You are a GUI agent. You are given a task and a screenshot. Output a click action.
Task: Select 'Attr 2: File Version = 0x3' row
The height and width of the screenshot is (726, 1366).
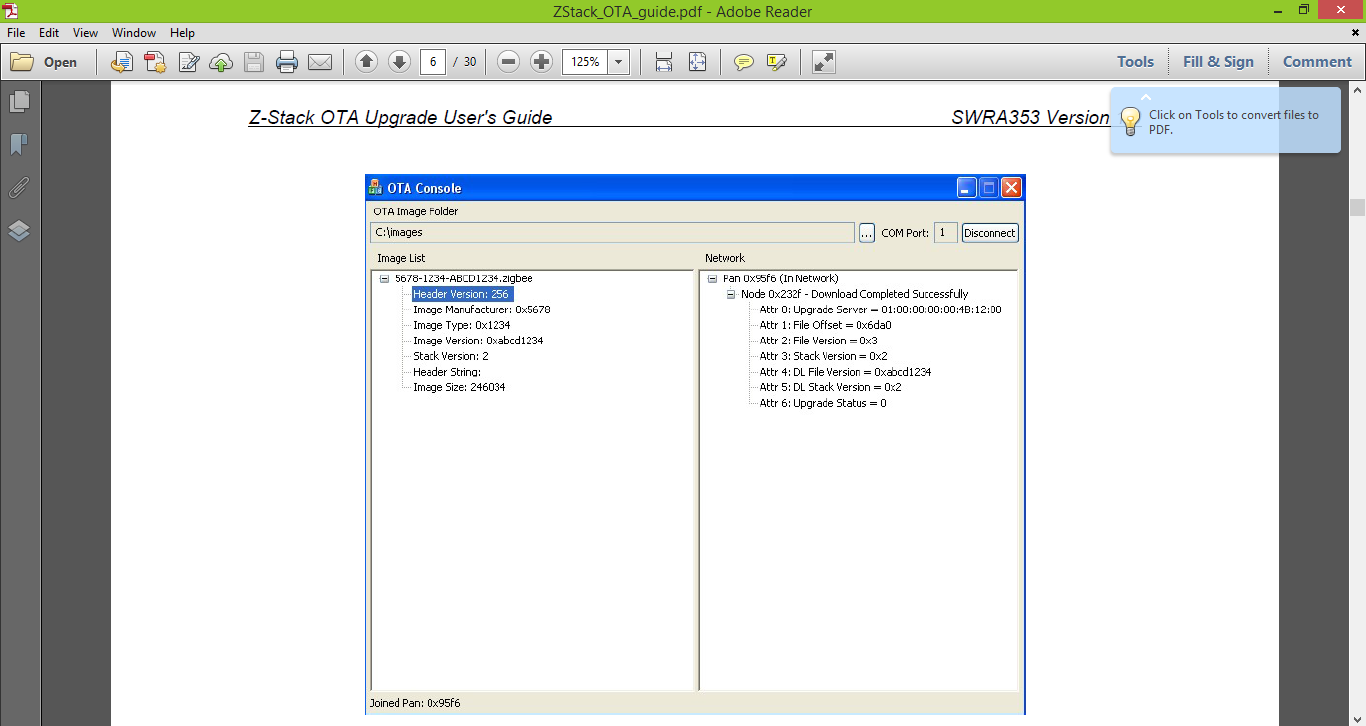(x=818, y=341)
